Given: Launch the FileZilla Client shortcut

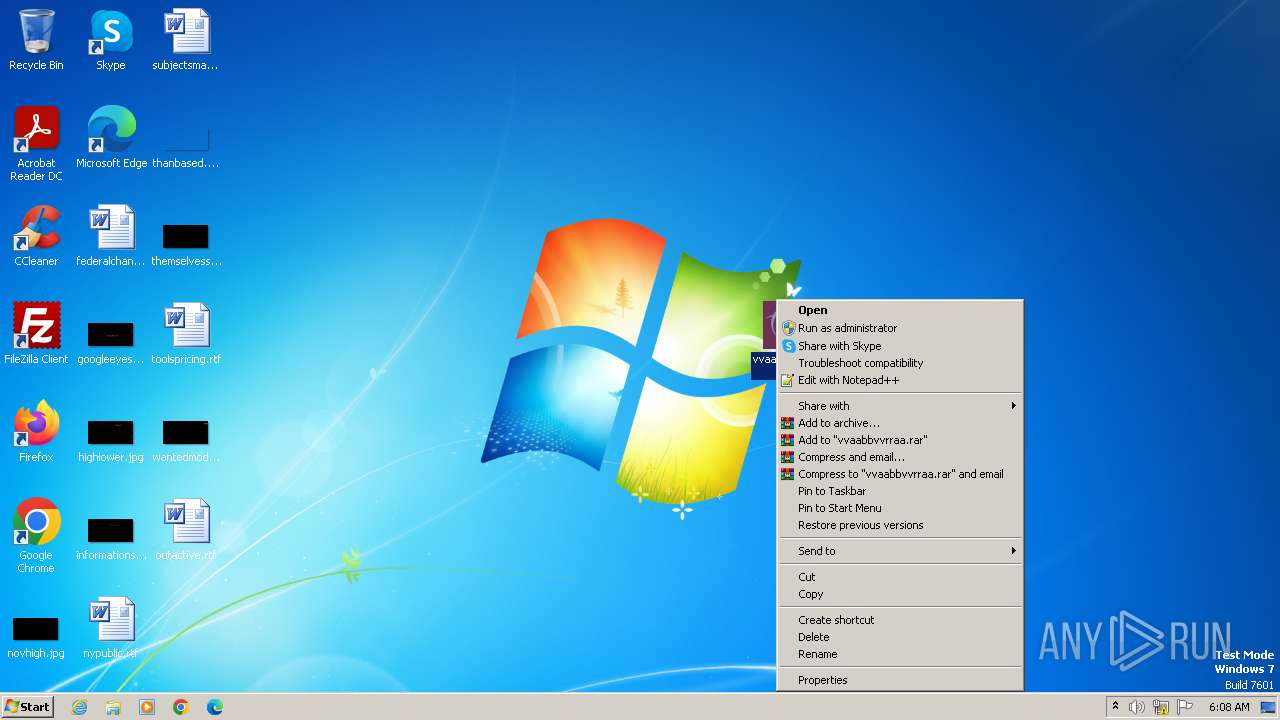Looking at the screenshot, I should coord(36,334).
